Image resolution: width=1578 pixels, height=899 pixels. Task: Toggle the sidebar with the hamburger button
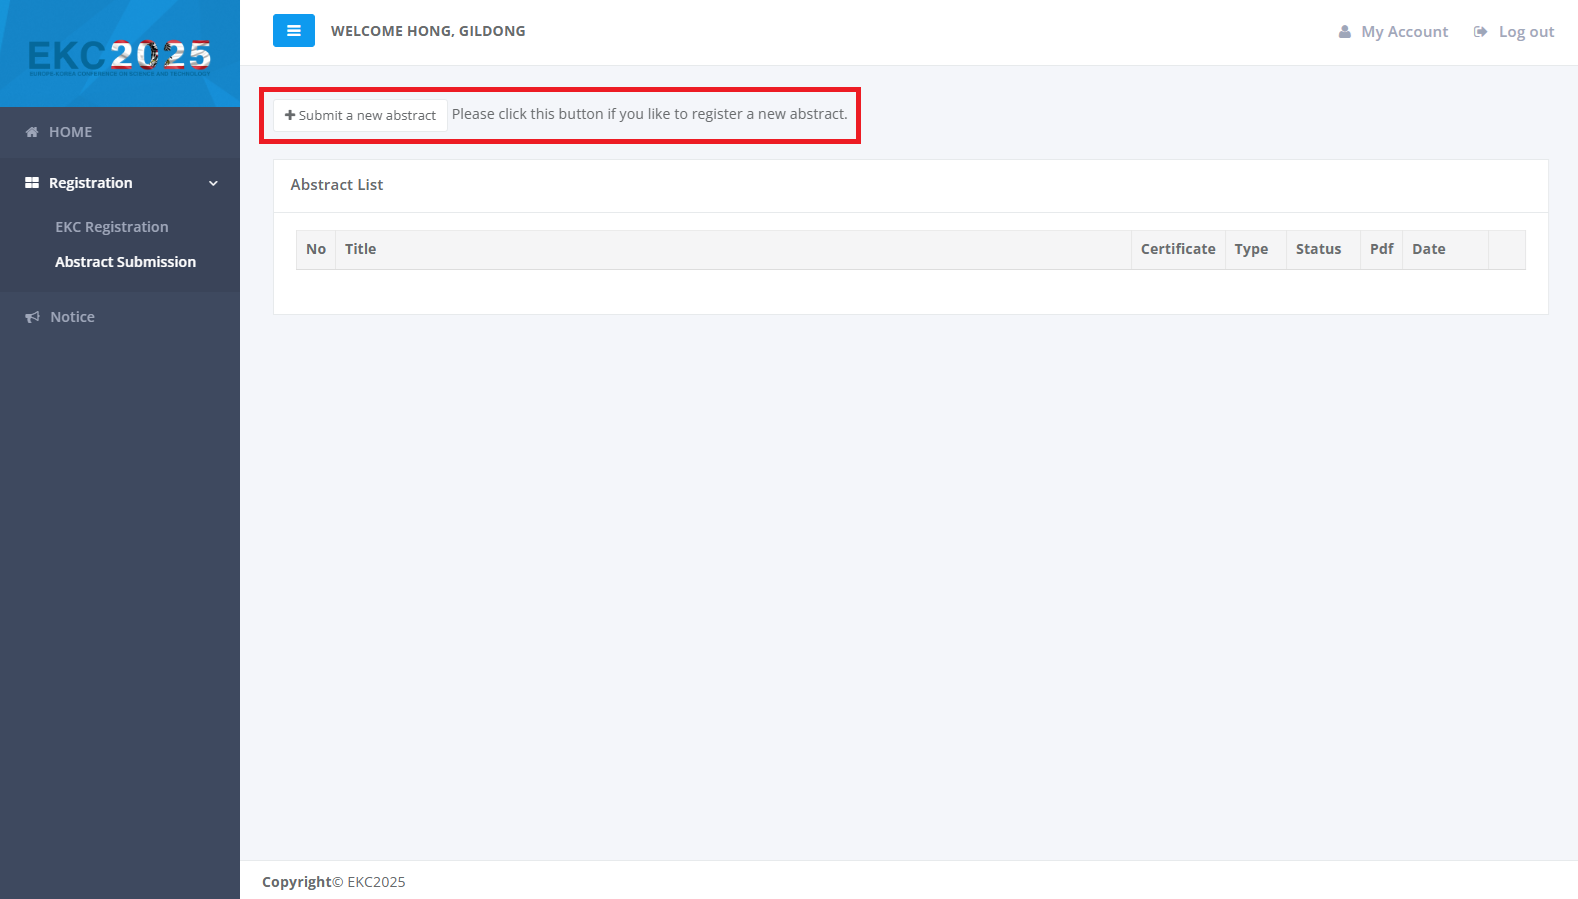pyautogui.click(x=293, y=31)
